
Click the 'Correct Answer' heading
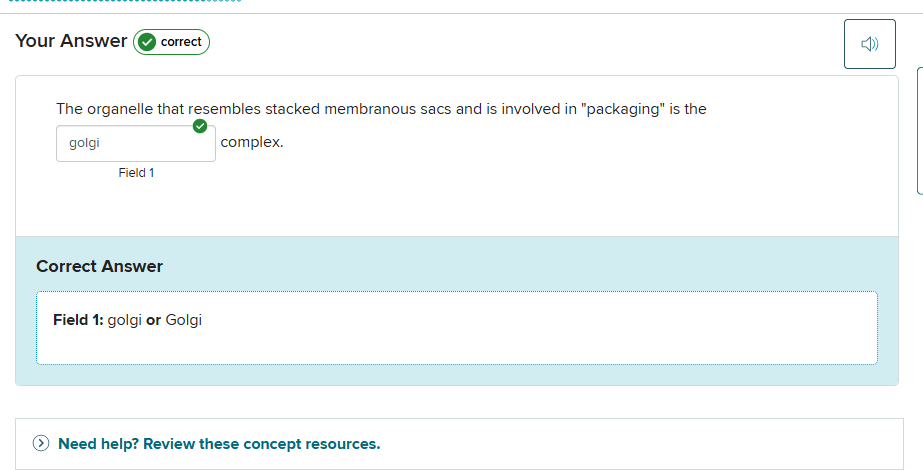coord(99,266)
